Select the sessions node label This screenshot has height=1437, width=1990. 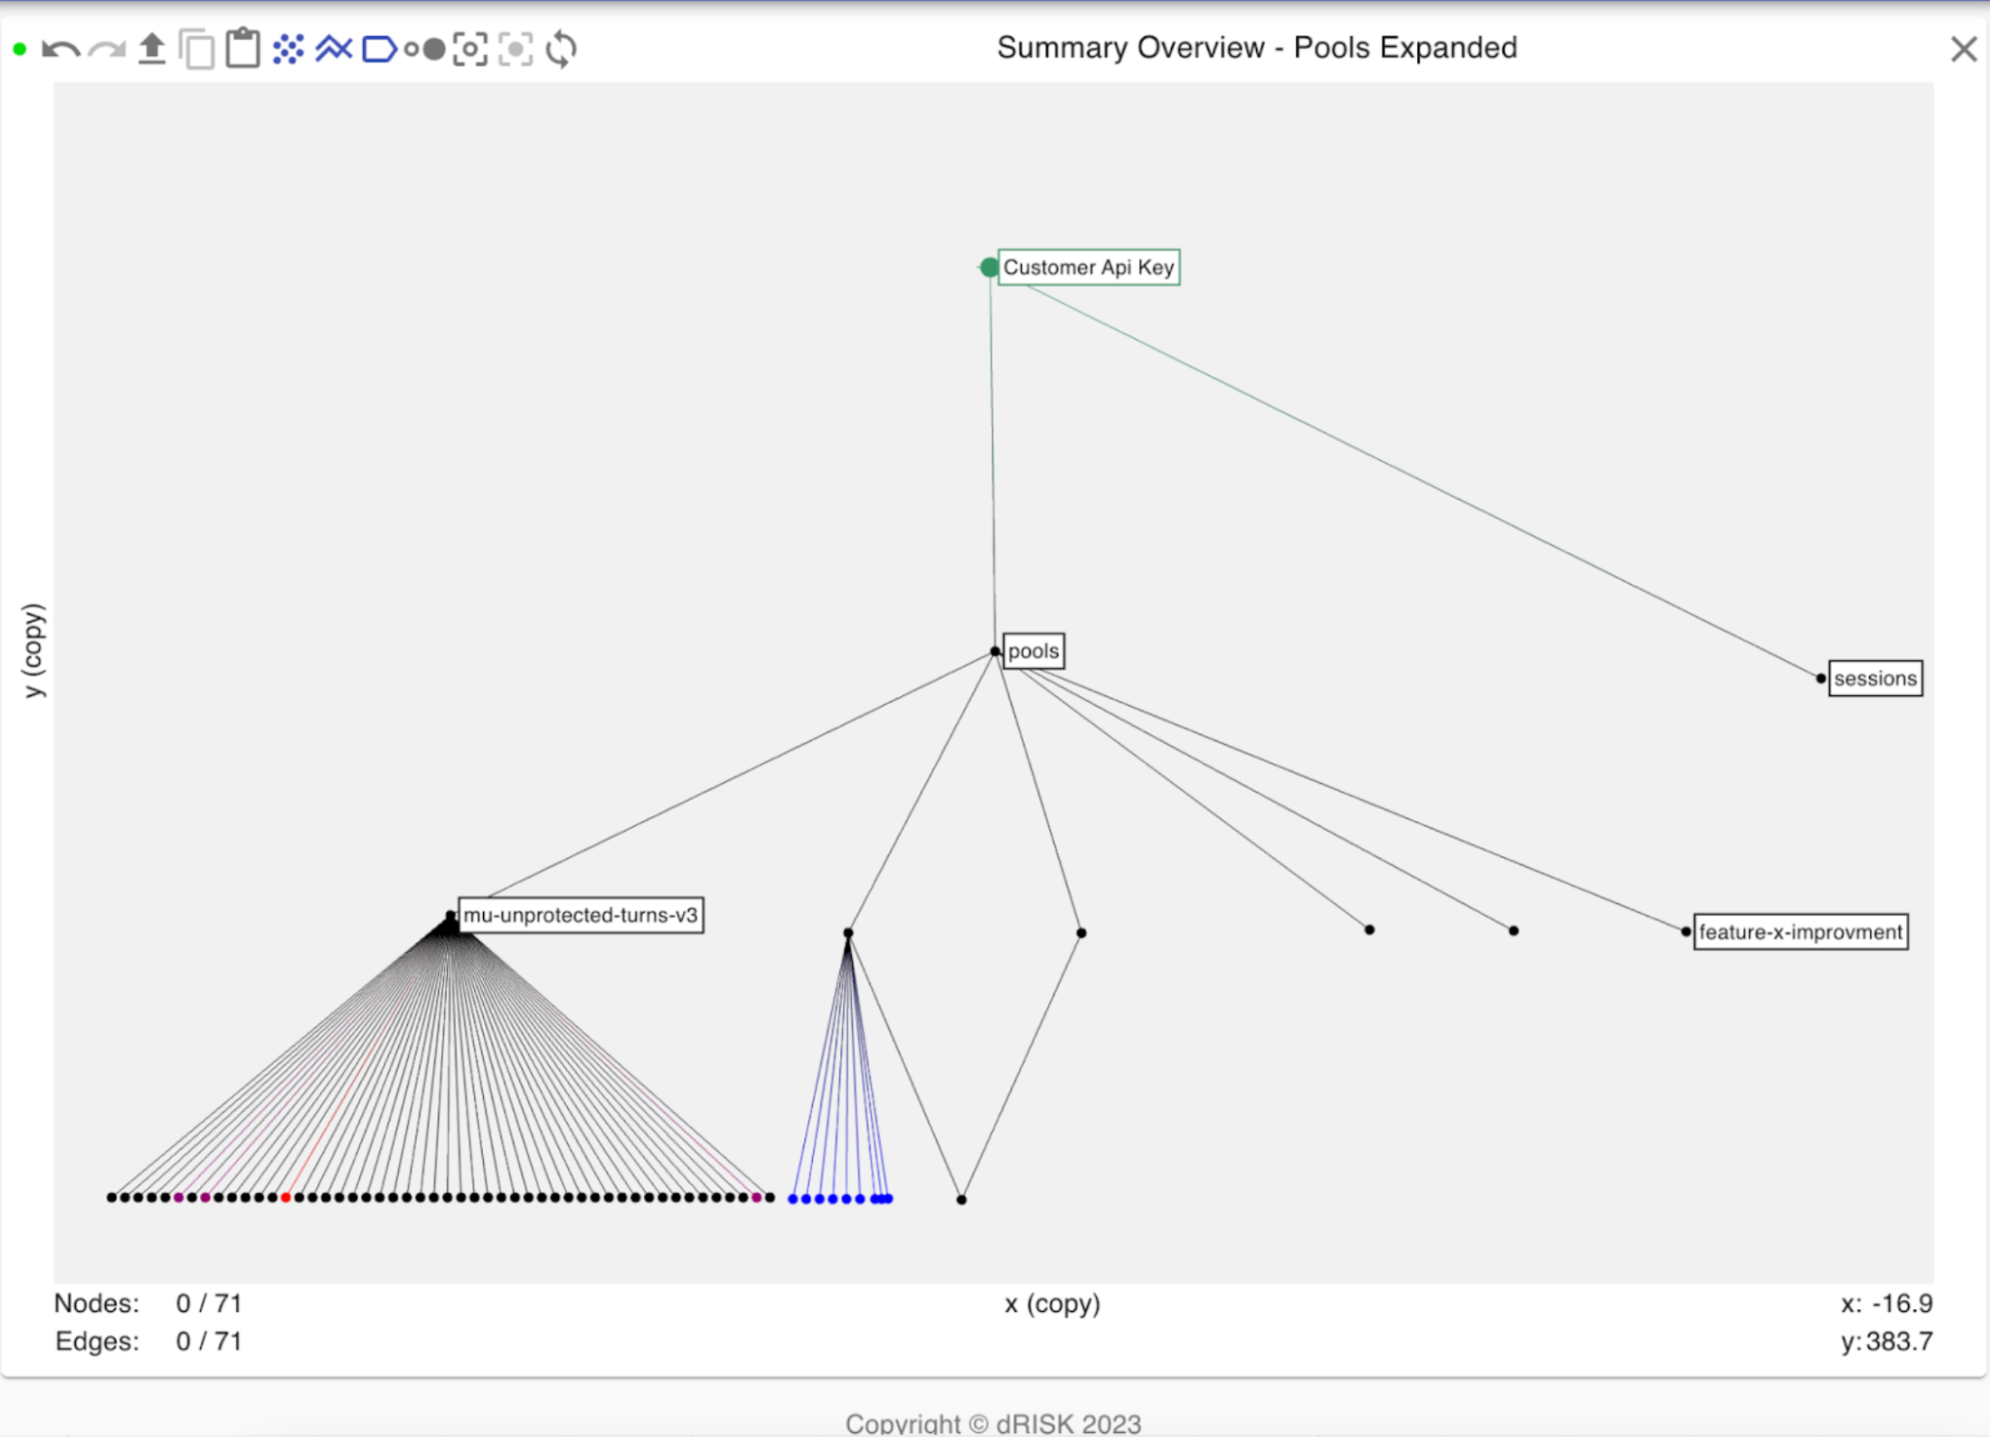1875,678
